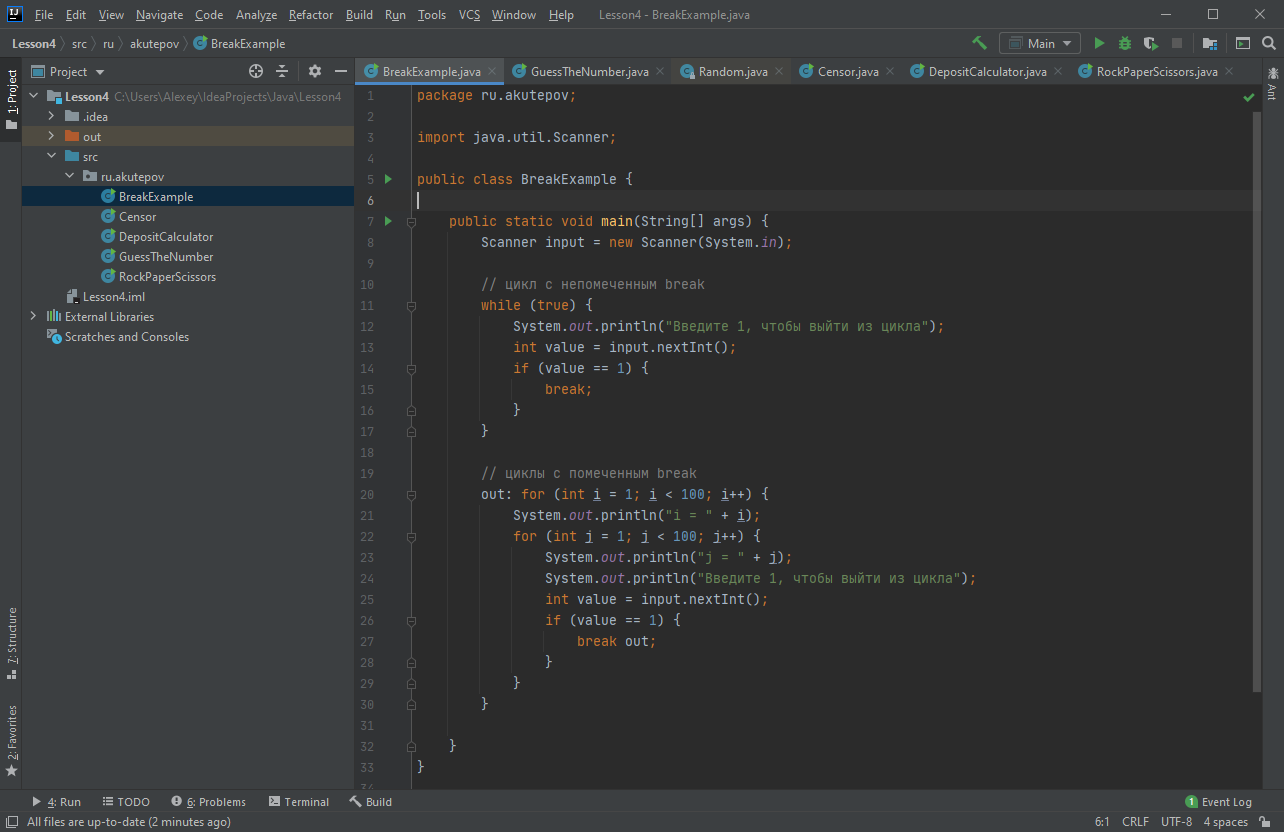The image size is (1284, 832).
Task: Click the green inspection checkmark indicator
Action: 1248,97
